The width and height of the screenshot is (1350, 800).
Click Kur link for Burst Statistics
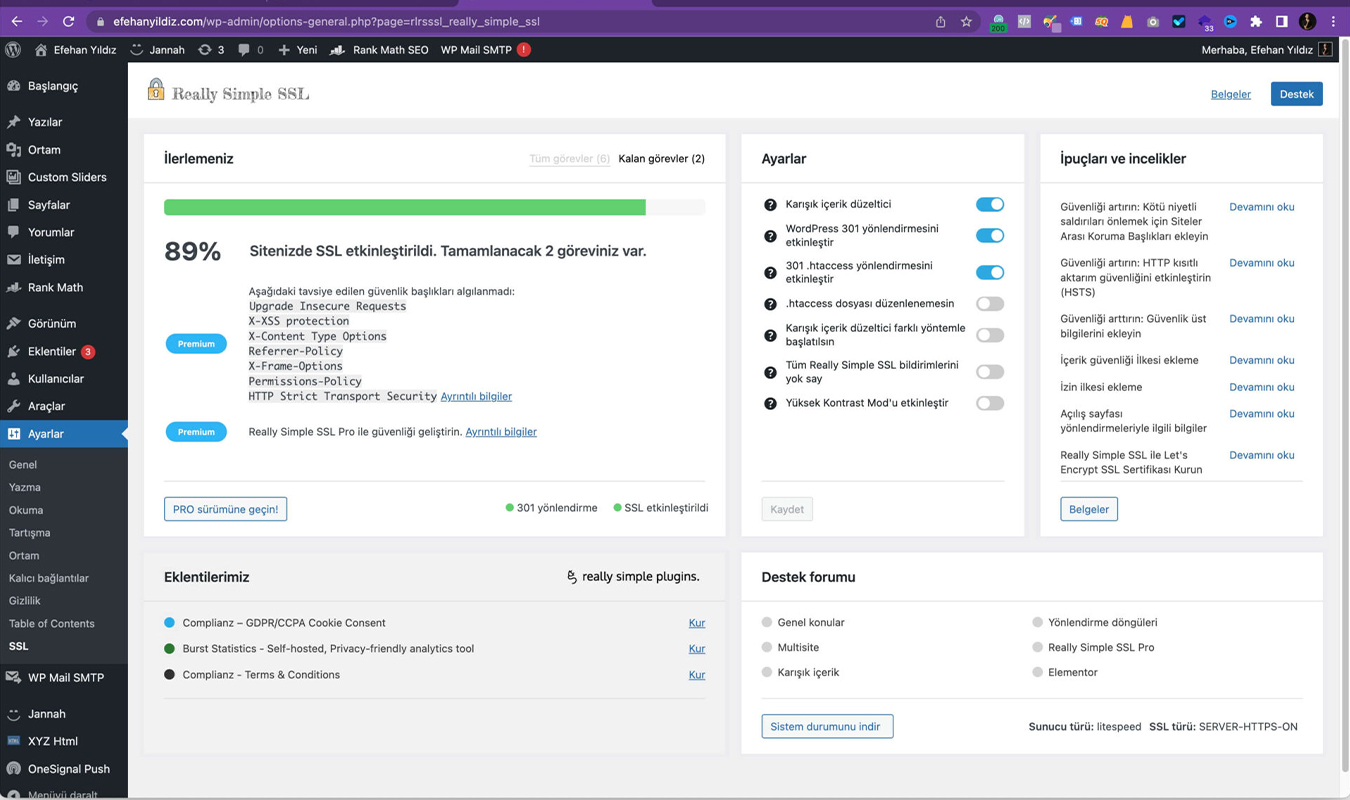[697, 649]
